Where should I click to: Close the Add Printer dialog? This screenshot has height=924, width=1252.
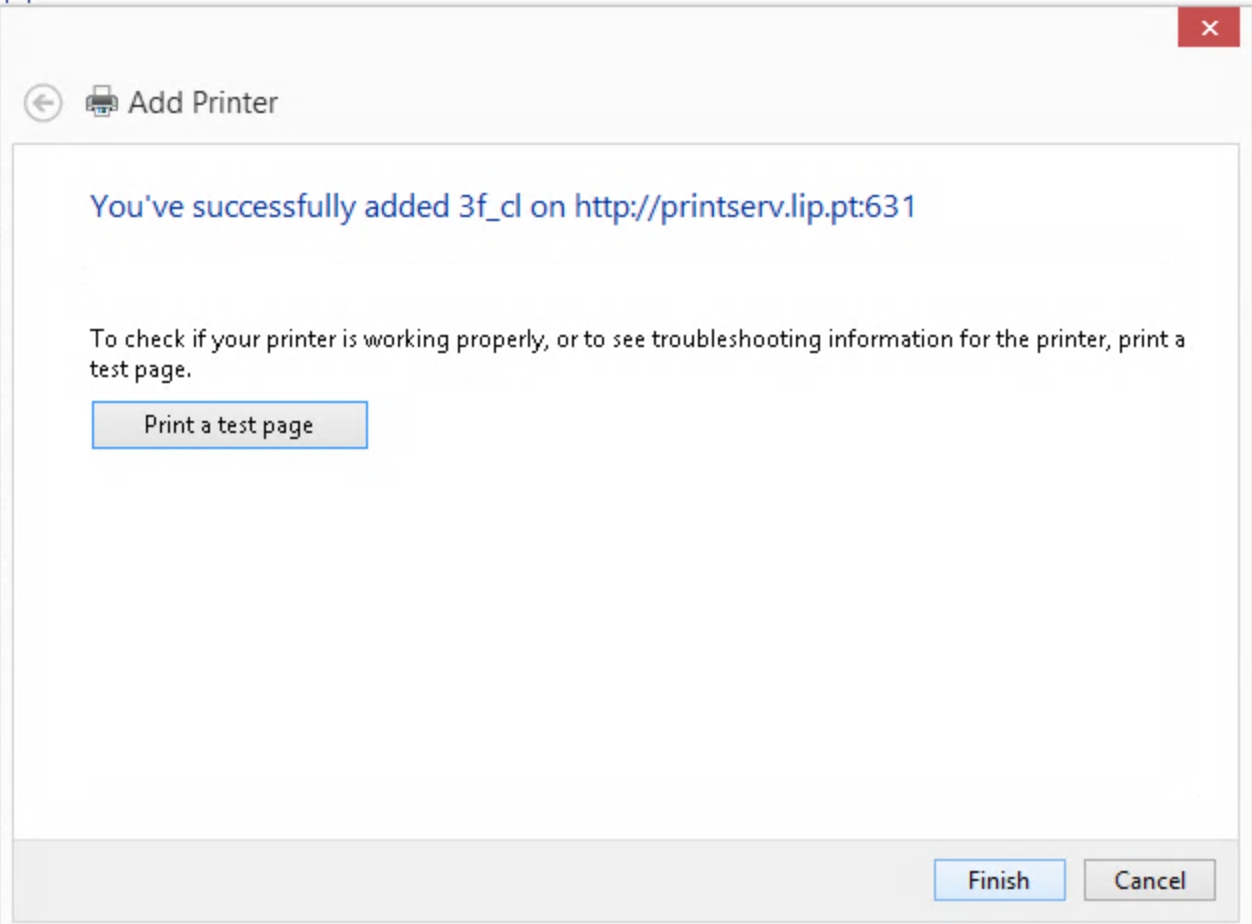[1209, 28]
